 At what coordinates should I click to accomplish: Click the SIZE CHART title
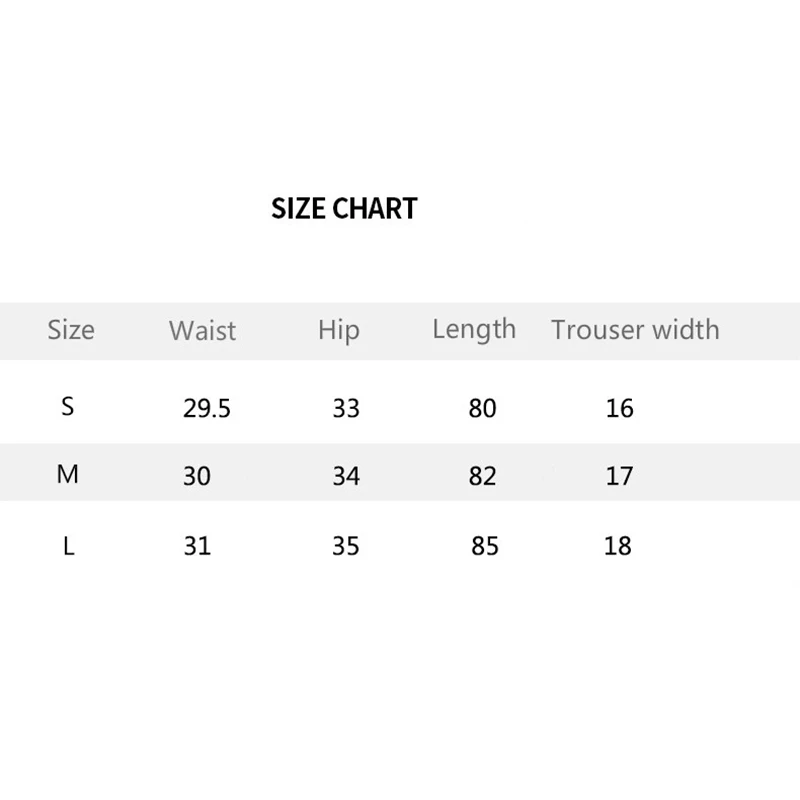[x=344, y=209]
